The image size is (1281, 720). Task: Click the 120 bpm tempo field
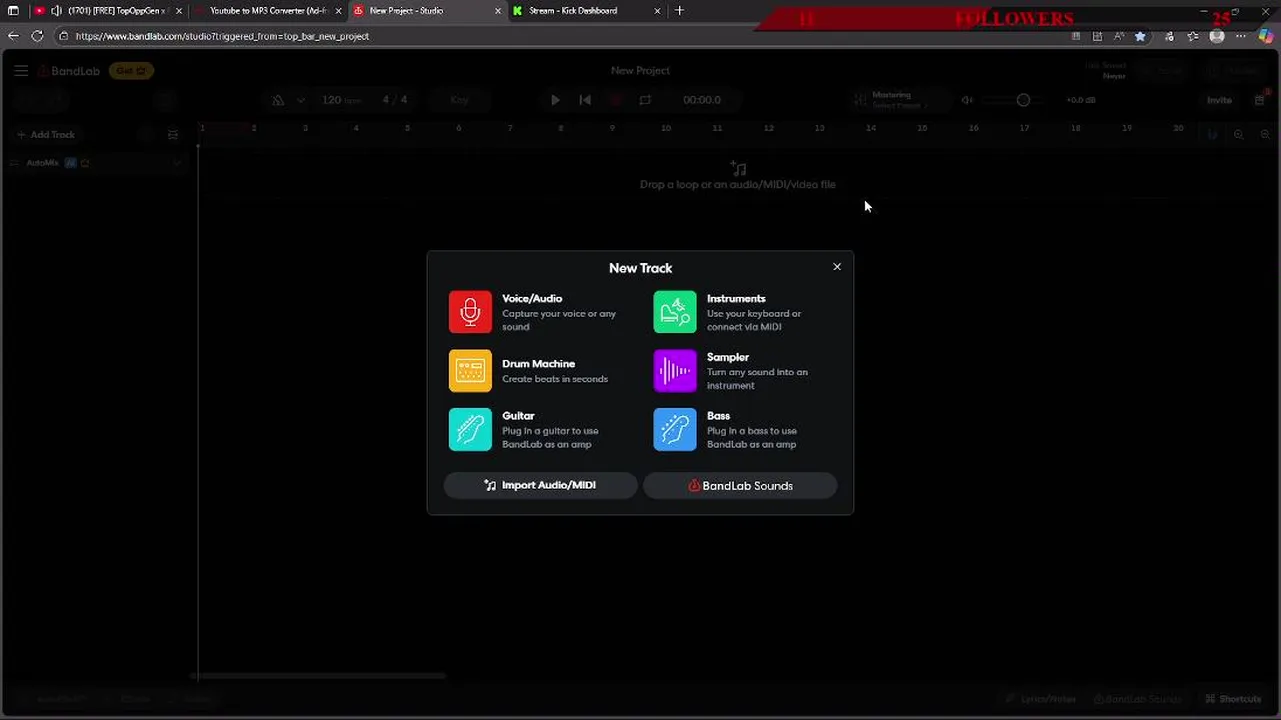[x=341, y=100]
